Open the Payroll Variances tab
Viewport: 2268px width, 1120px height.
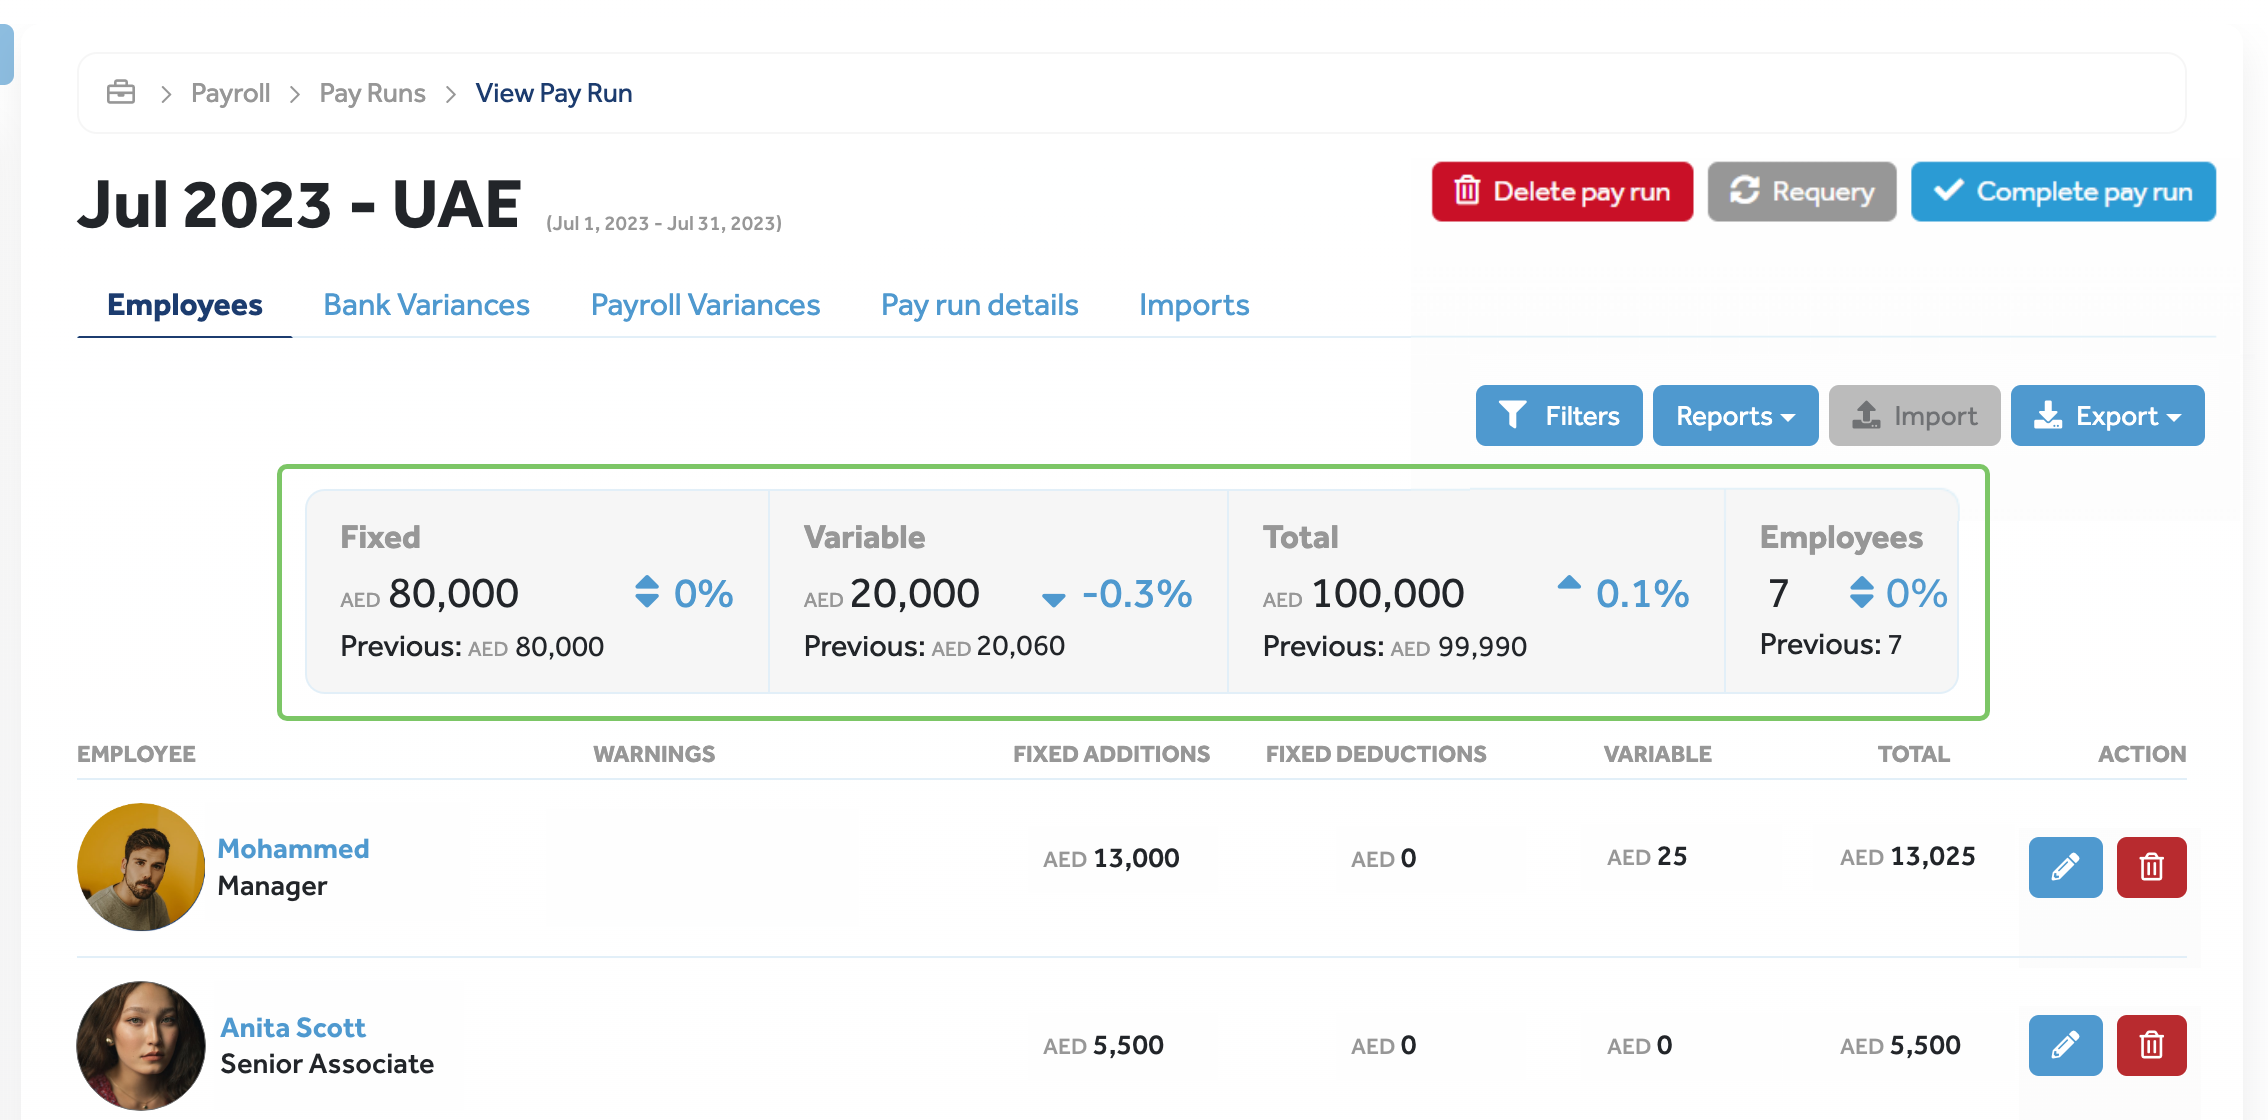coord(705,305)
